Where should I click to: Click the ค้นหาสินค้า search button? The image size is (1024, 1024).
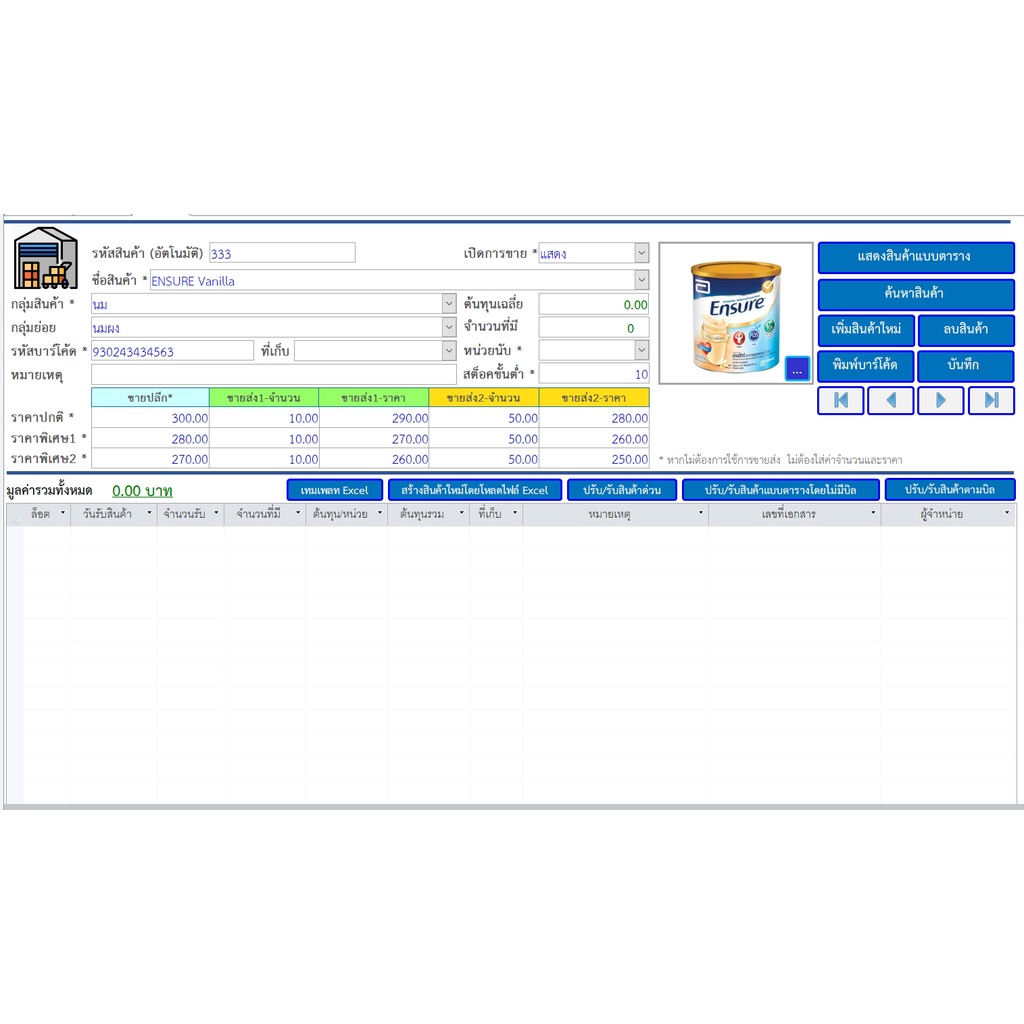tap(915, 294)
